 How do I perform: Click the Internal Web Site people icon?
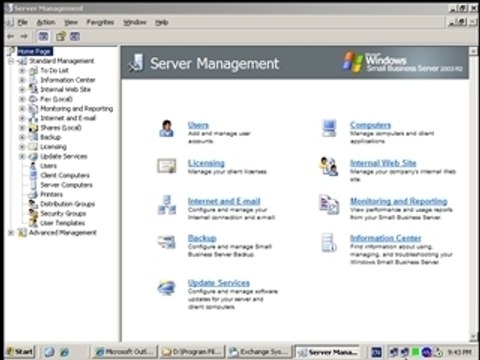(329, 166)
